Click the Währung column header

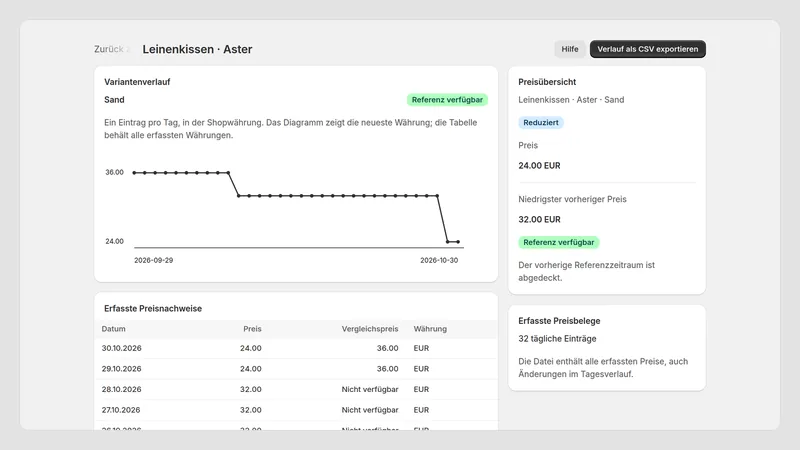point(430,329)
